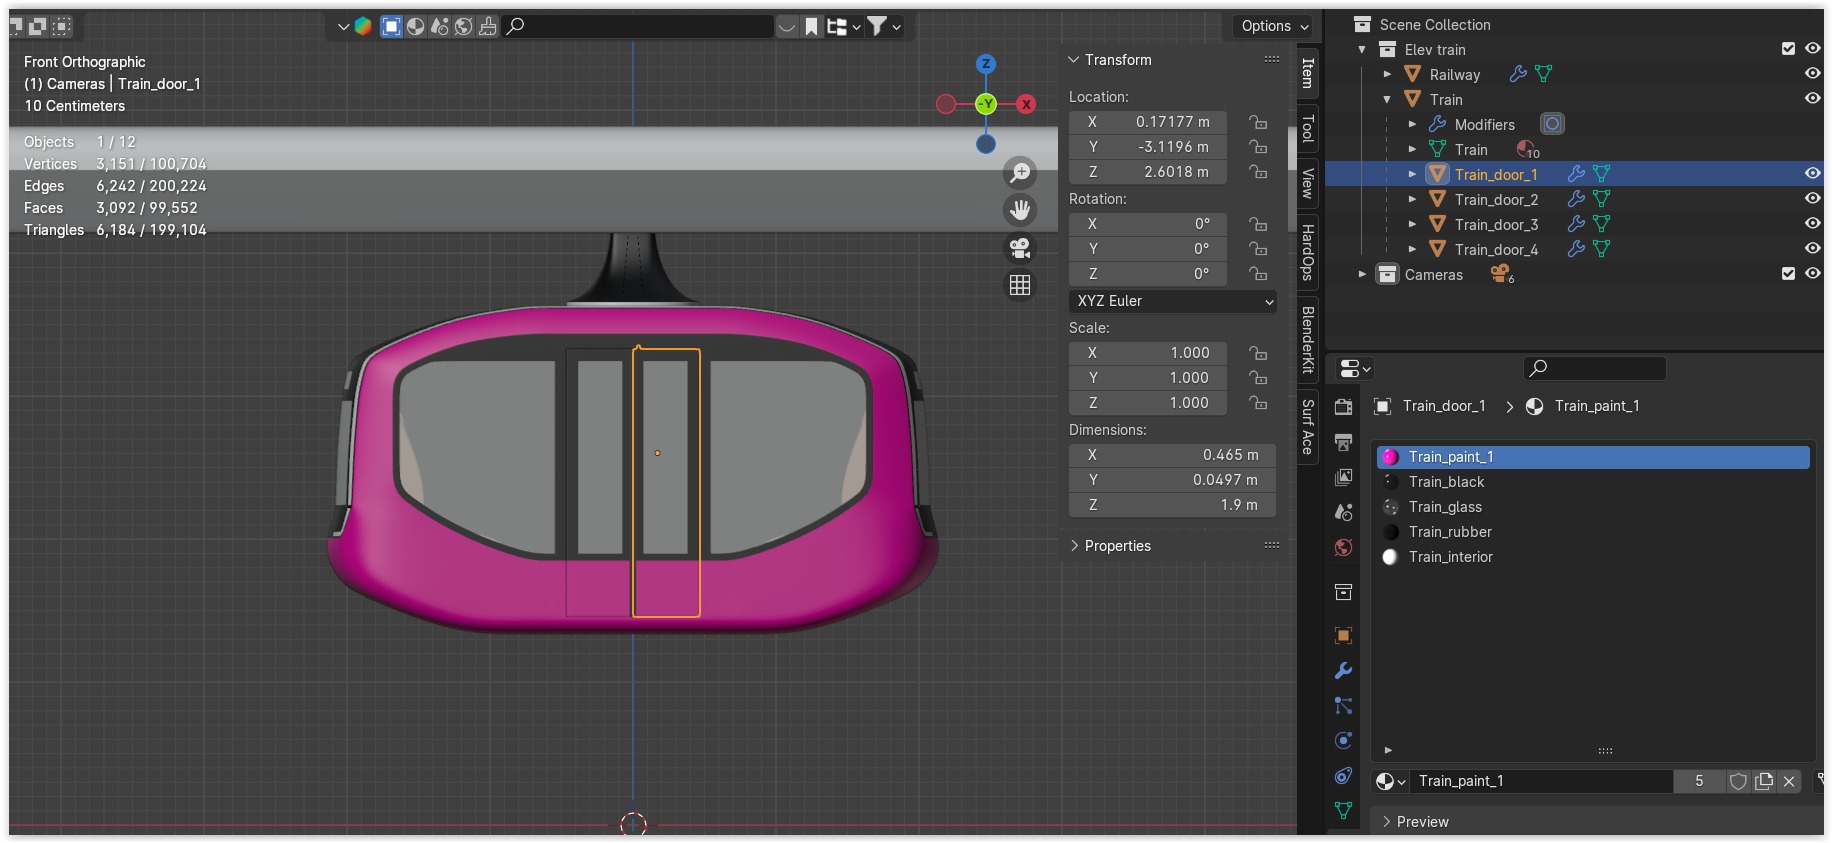Click the Train_paint_1 material name field
Screen dimensions: 1832x843
tap(1543, 781)
